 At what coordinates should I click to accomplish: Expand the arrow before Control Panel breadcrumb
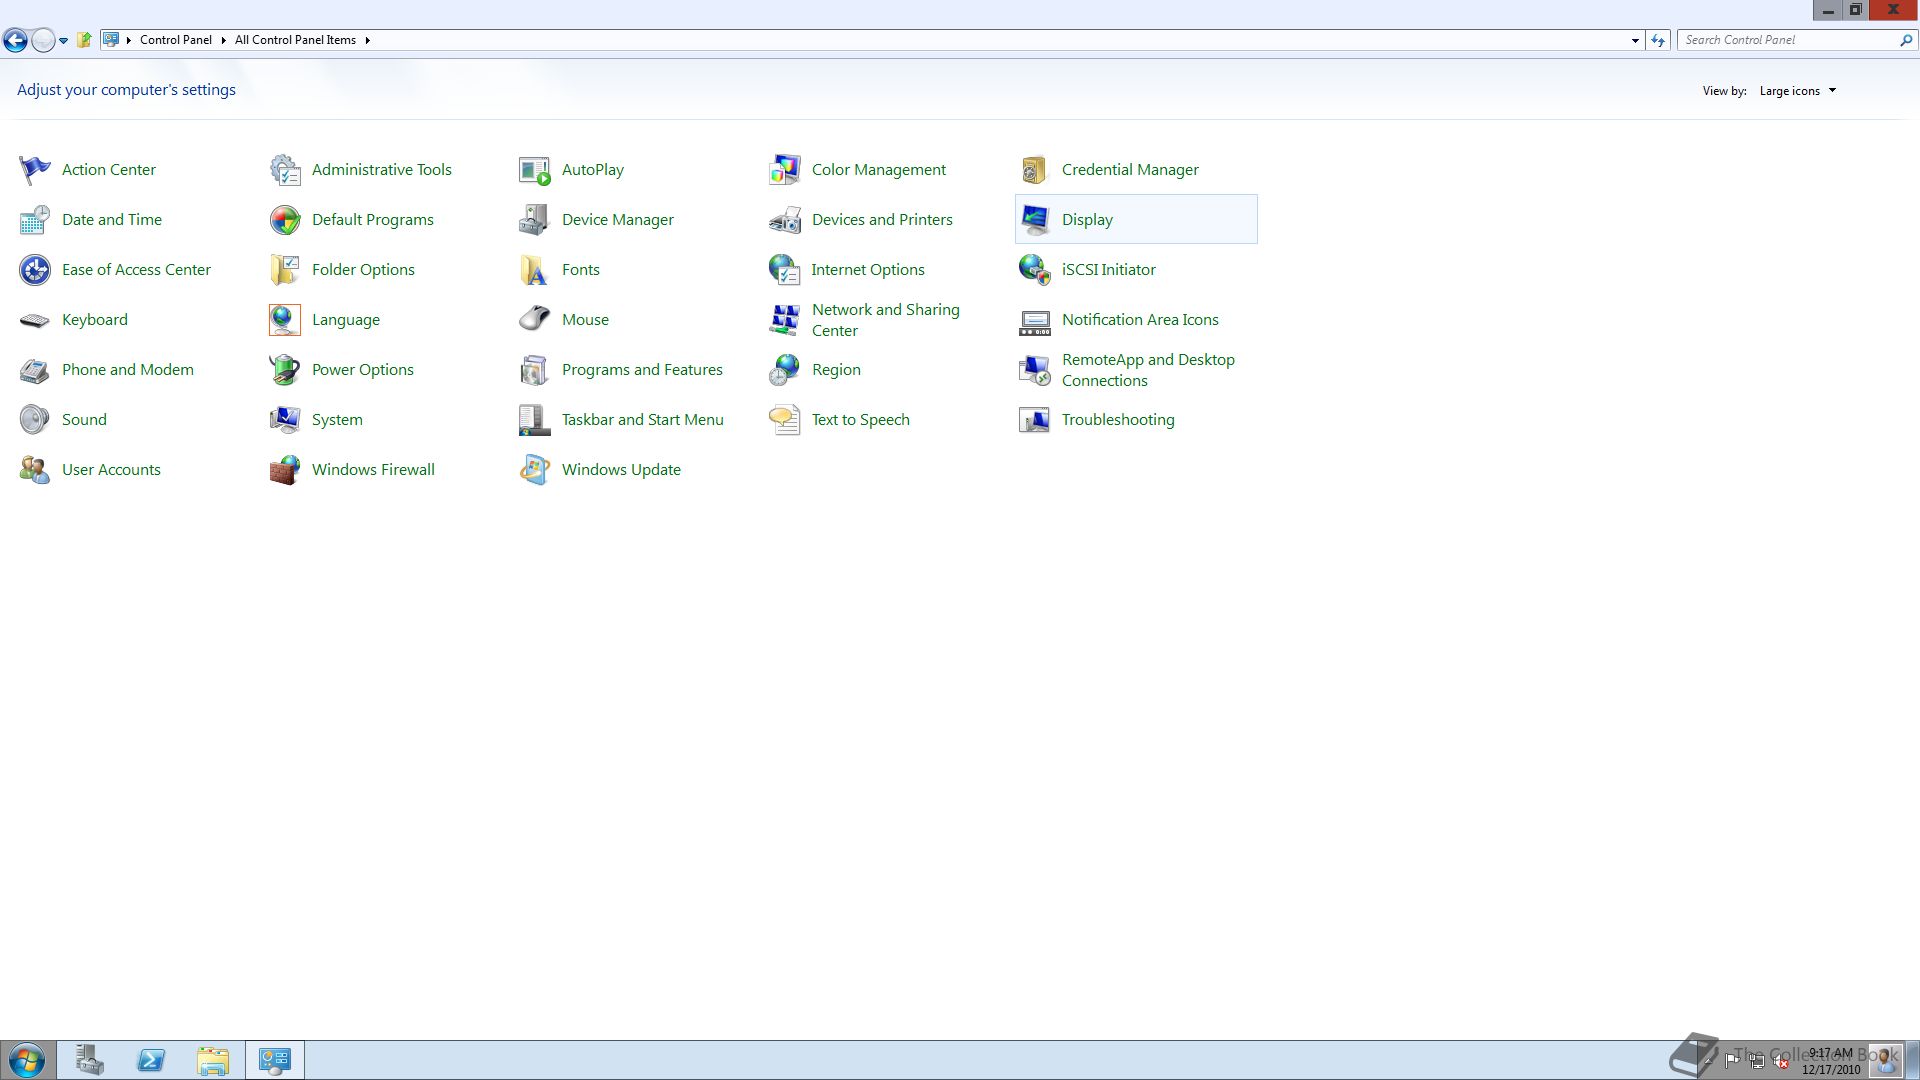click(x=129, y=41)
